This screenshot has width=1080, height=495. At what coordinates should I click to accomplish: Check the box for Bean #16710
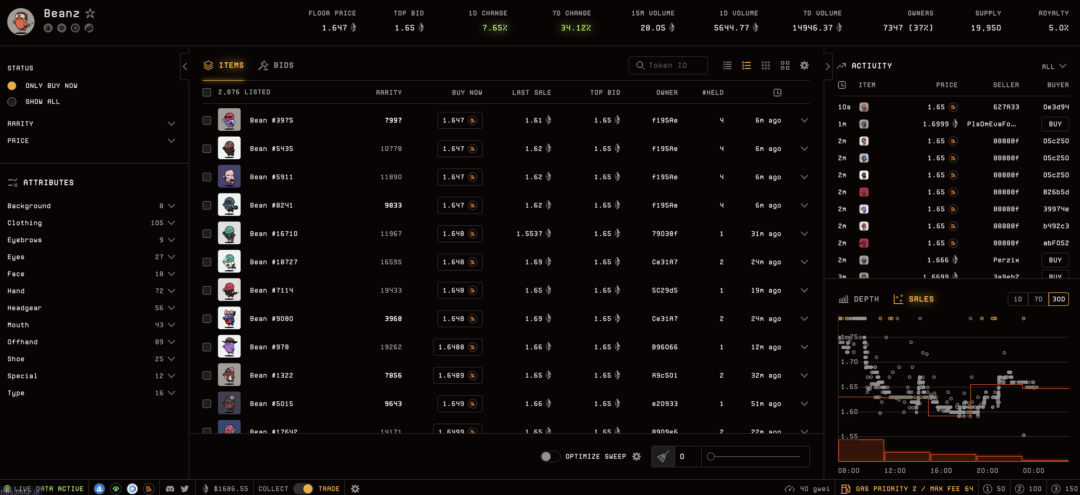(x=207, y=234)
